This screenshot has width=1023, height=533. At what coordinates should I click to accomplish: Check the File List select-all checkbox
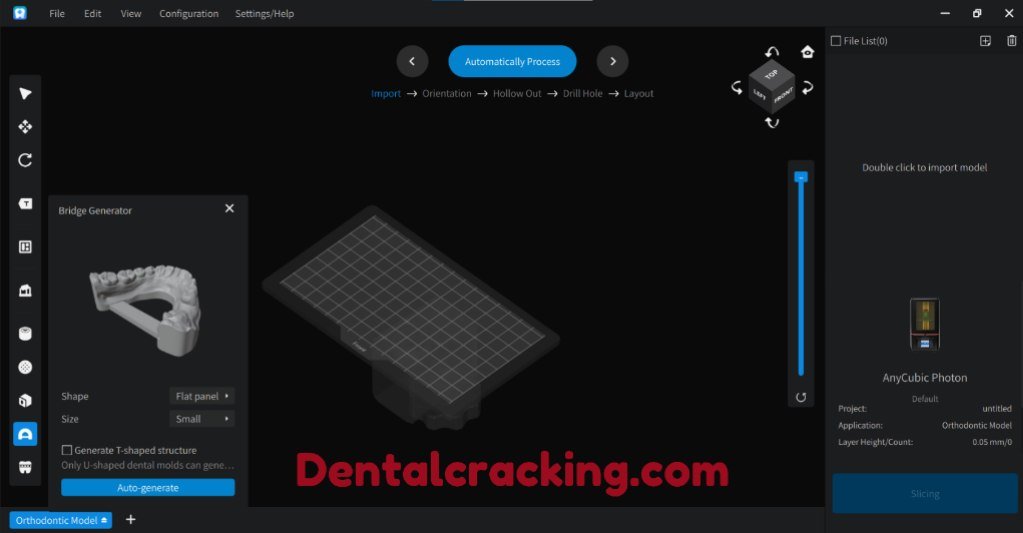point(836,41)
